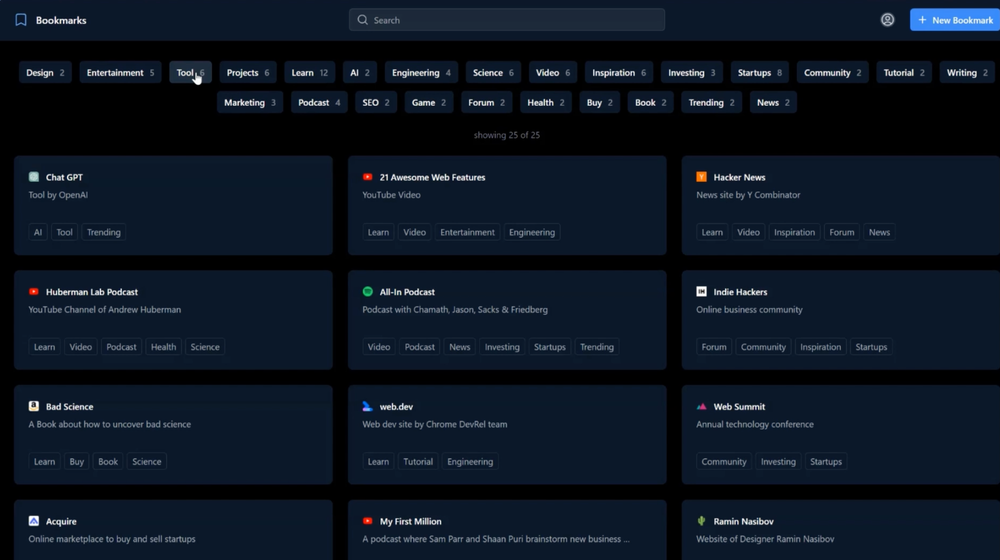Open the web.dev bookmark title
Screen dimensions: 1000x560
[x=396, y=407]
